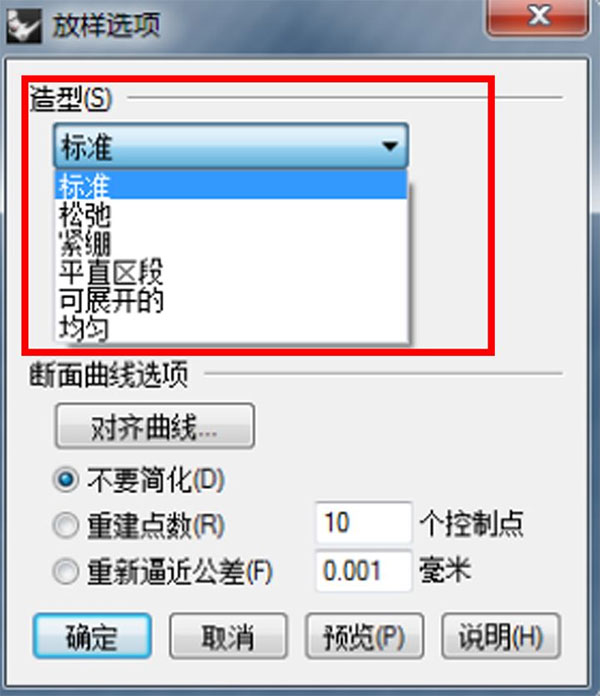Click the 预览(P) preview button
The width and height of the screenshot is (600, 696).
(x=364, y=636)
